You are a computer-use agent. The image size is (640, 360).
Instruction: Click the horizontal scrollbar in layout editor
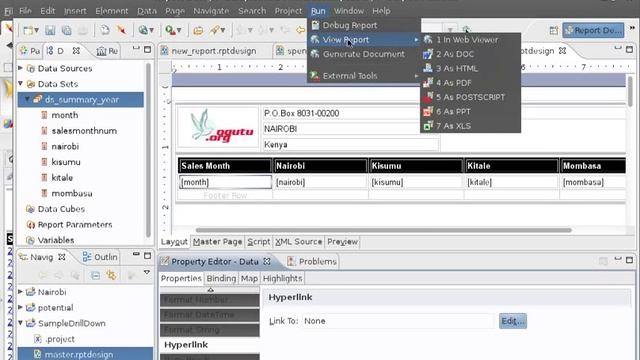(384, 230)
